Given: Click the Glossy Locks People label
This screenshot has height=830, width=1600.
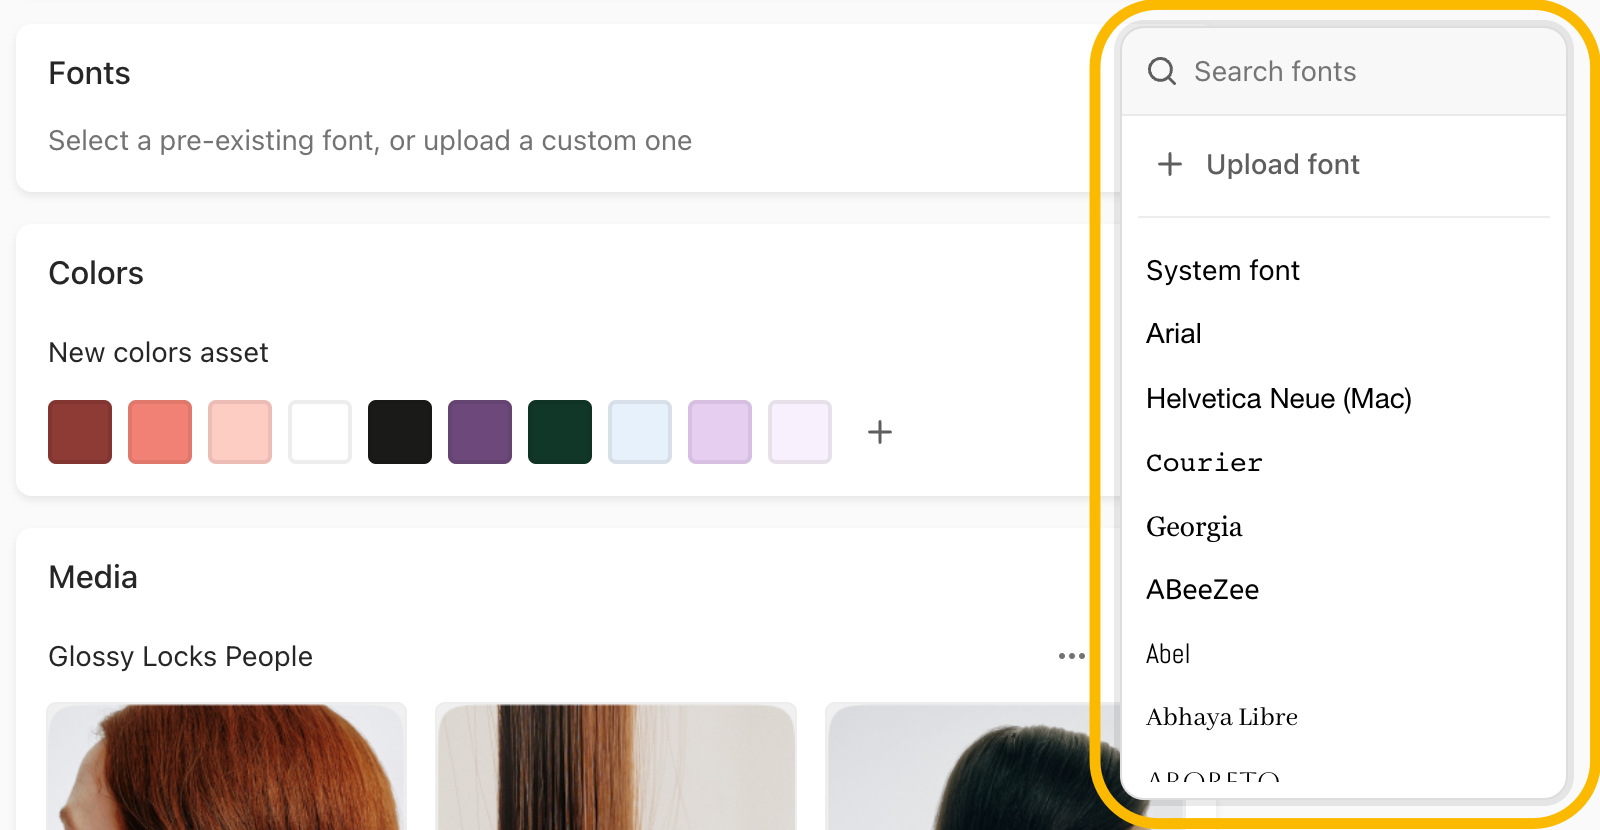Looking at the screenshot, I should pyautogui.click(x=180, y=656).
